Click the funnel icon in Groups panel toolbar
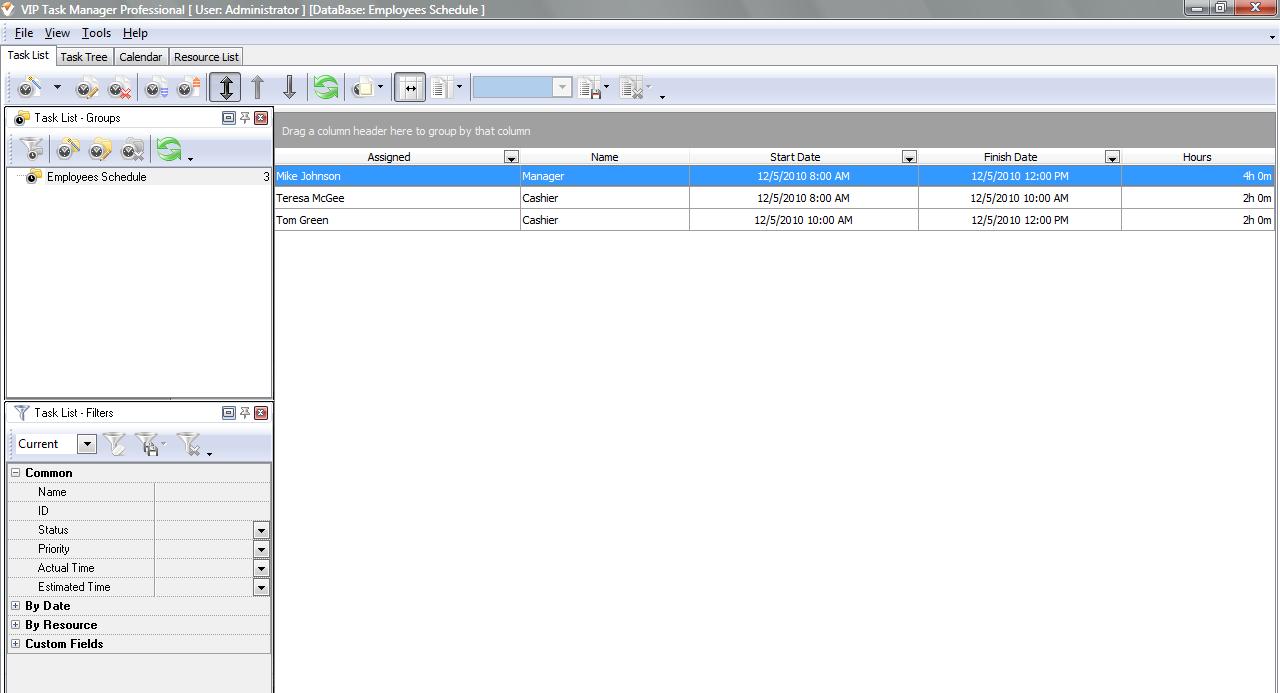1280x693 pixels. click(32, 150)
